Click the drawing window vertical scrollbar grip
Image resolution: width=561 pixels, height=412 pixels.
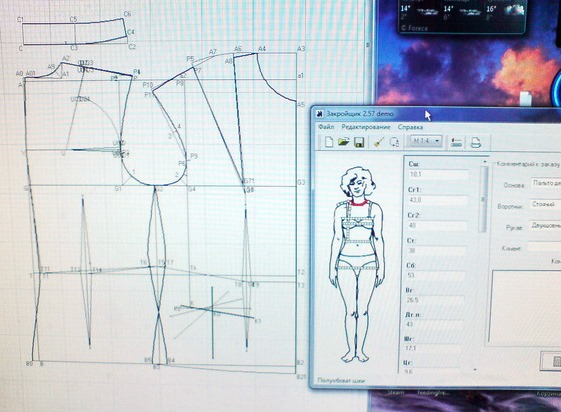click(x=367, y=45)
